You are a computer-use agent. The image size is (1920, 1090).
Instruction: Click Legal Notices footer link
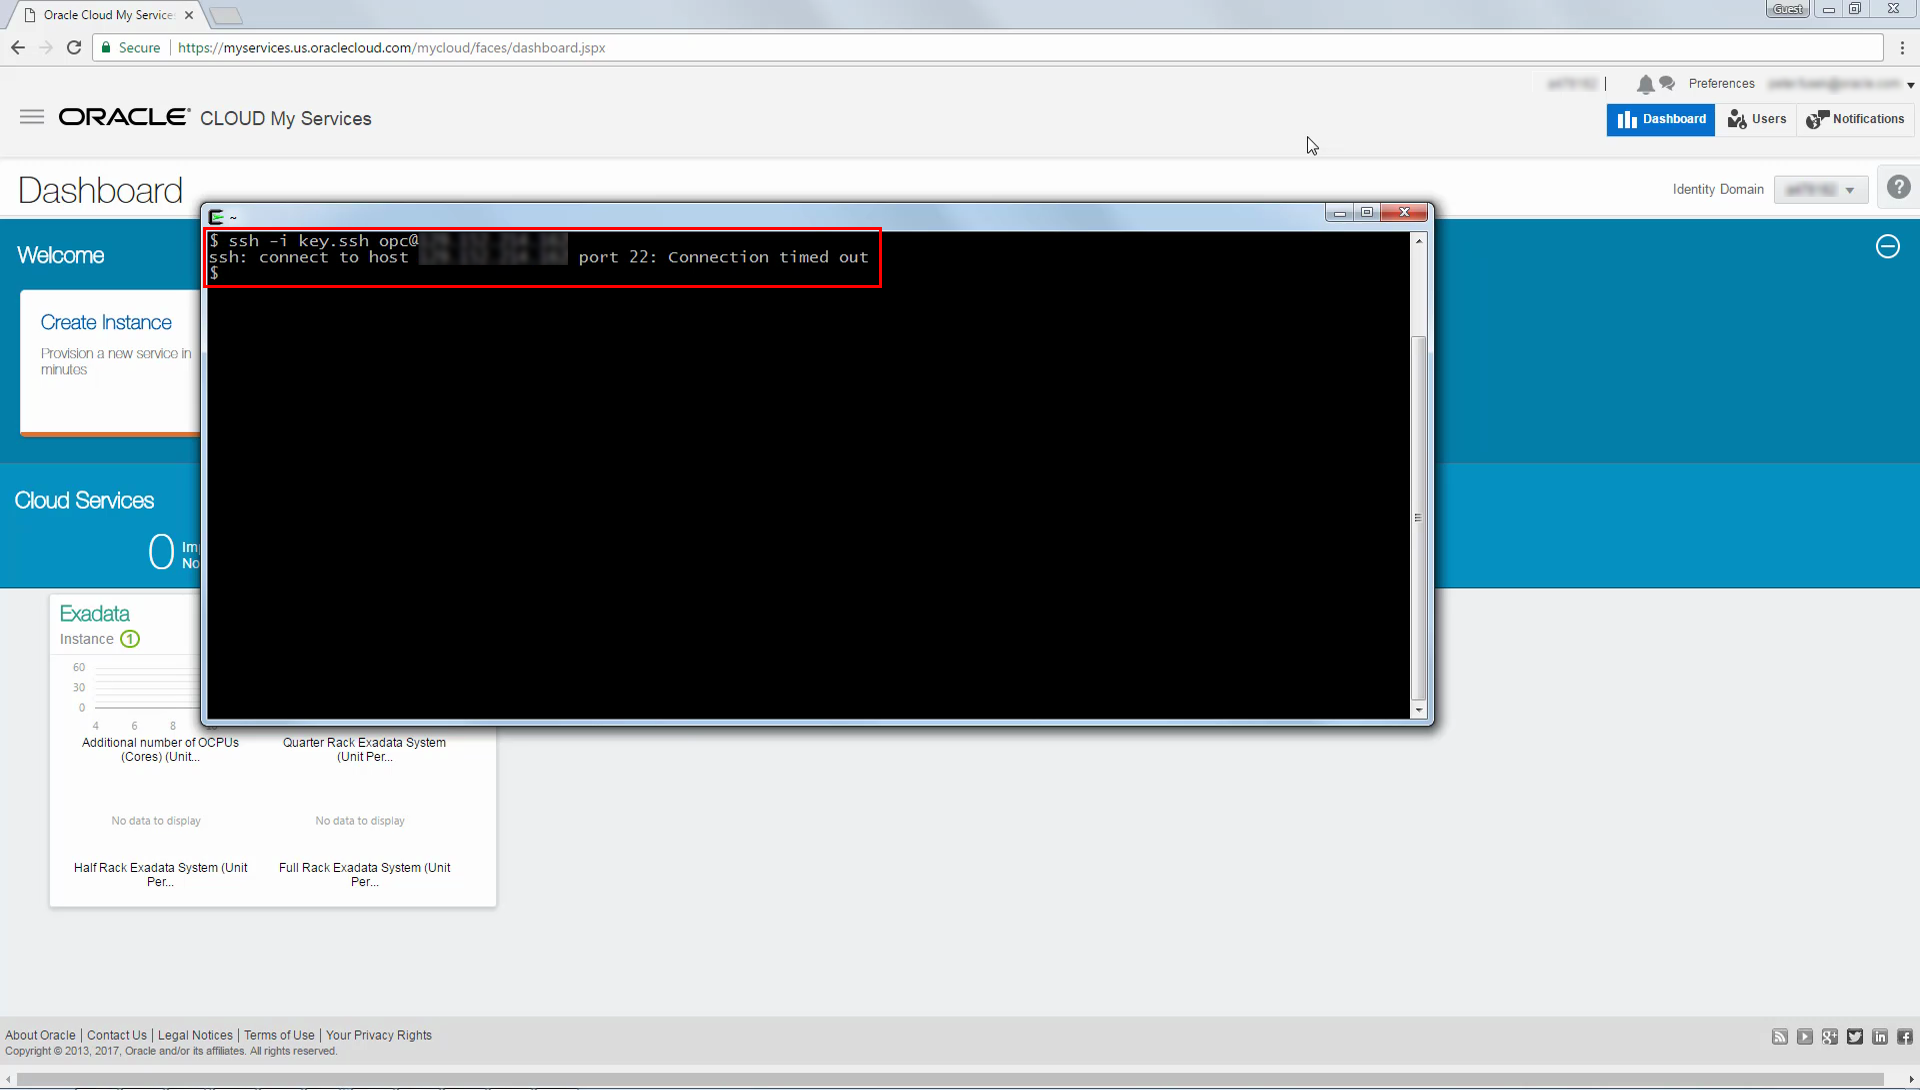195,1035
